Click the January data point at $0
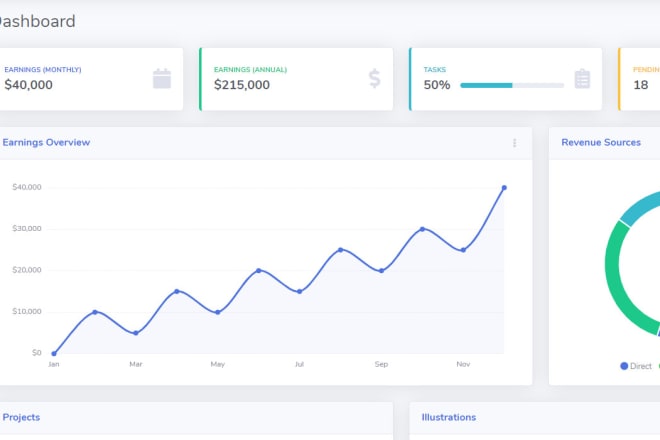Viewport: 660px width, 440px height. pyautogui.click(x=54, y=354)
